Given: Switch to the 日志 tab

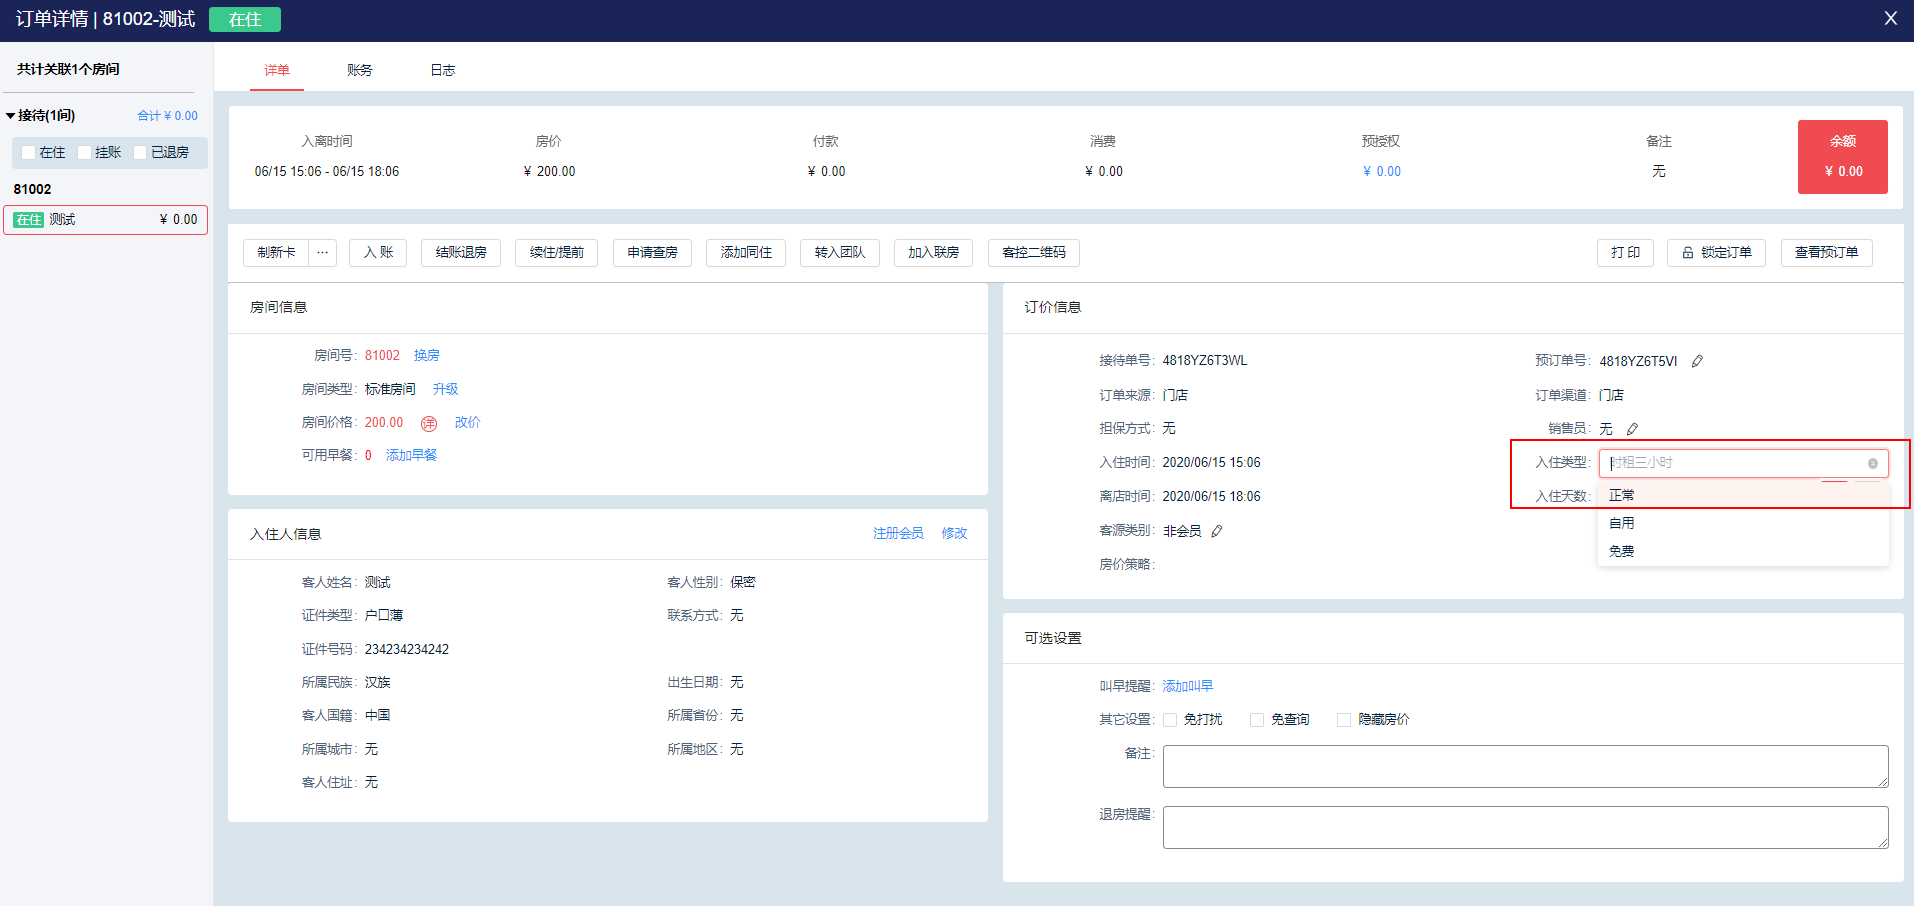Looking at the screenshot, I should 443,70.
